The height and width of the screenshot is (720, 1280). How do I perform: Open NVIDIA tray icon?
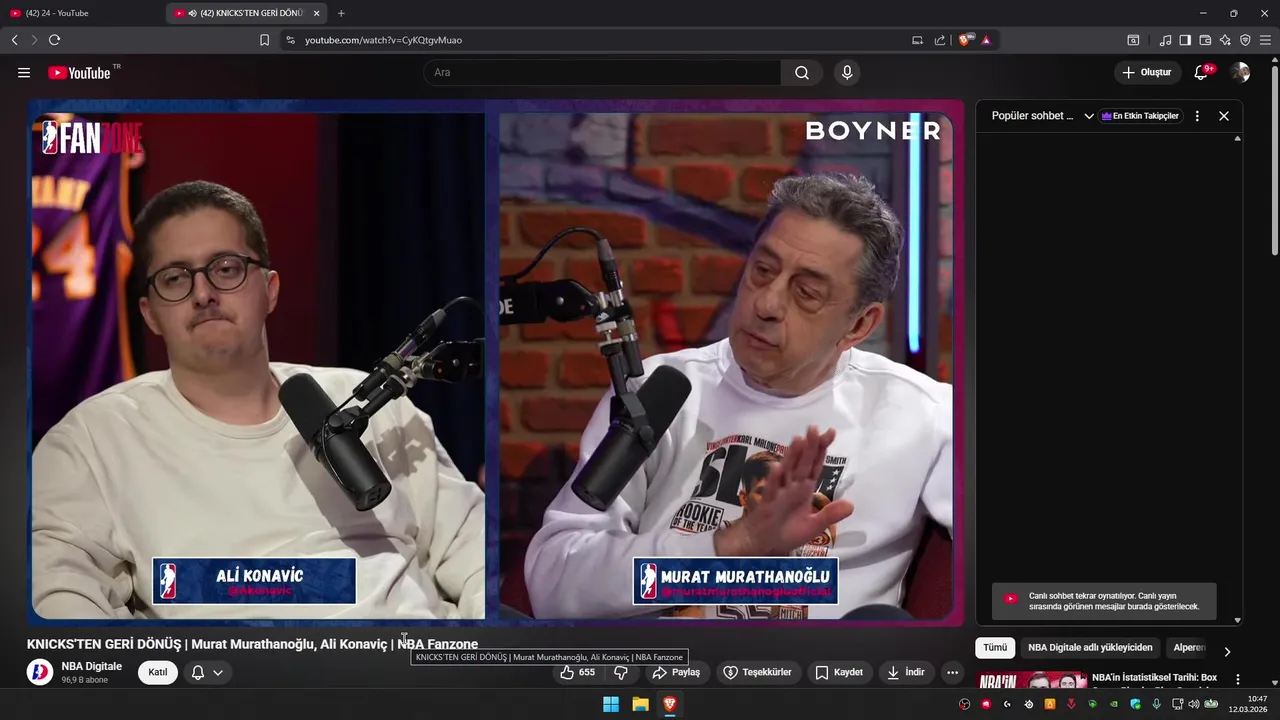tap(1113, 704)
